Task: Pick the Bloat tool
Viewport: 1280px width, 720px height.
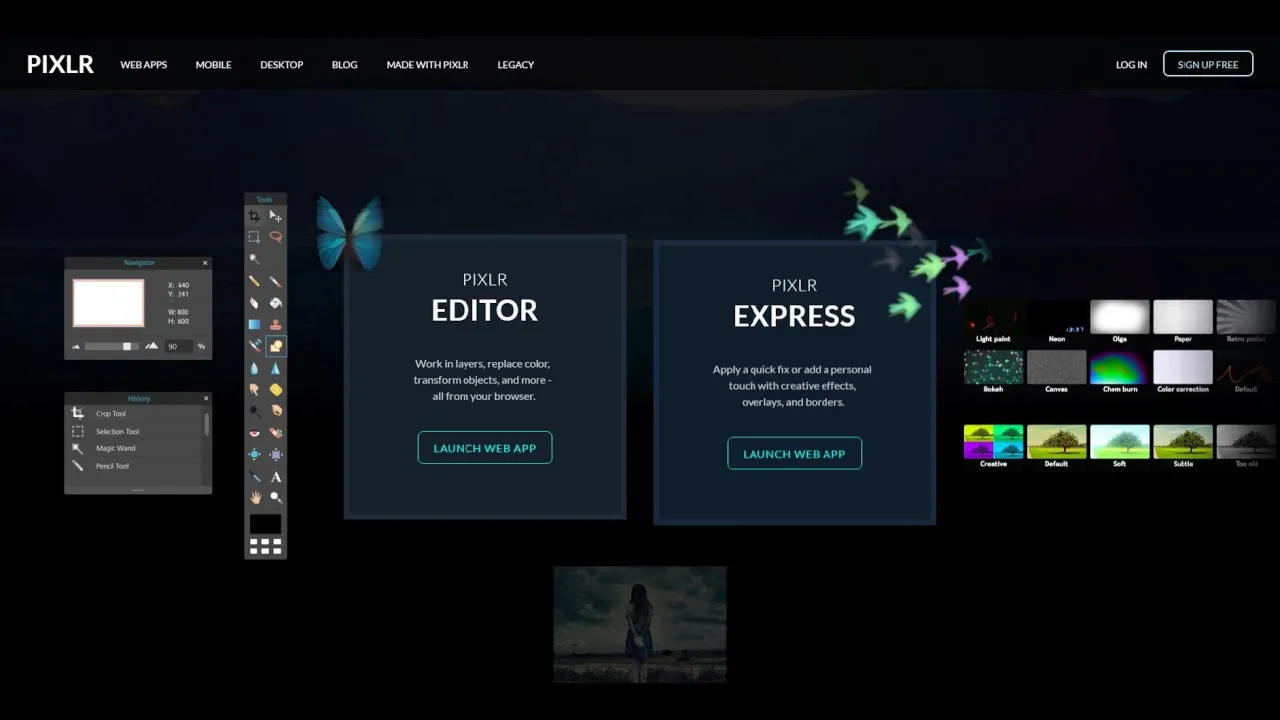Action: pos(255,454)
